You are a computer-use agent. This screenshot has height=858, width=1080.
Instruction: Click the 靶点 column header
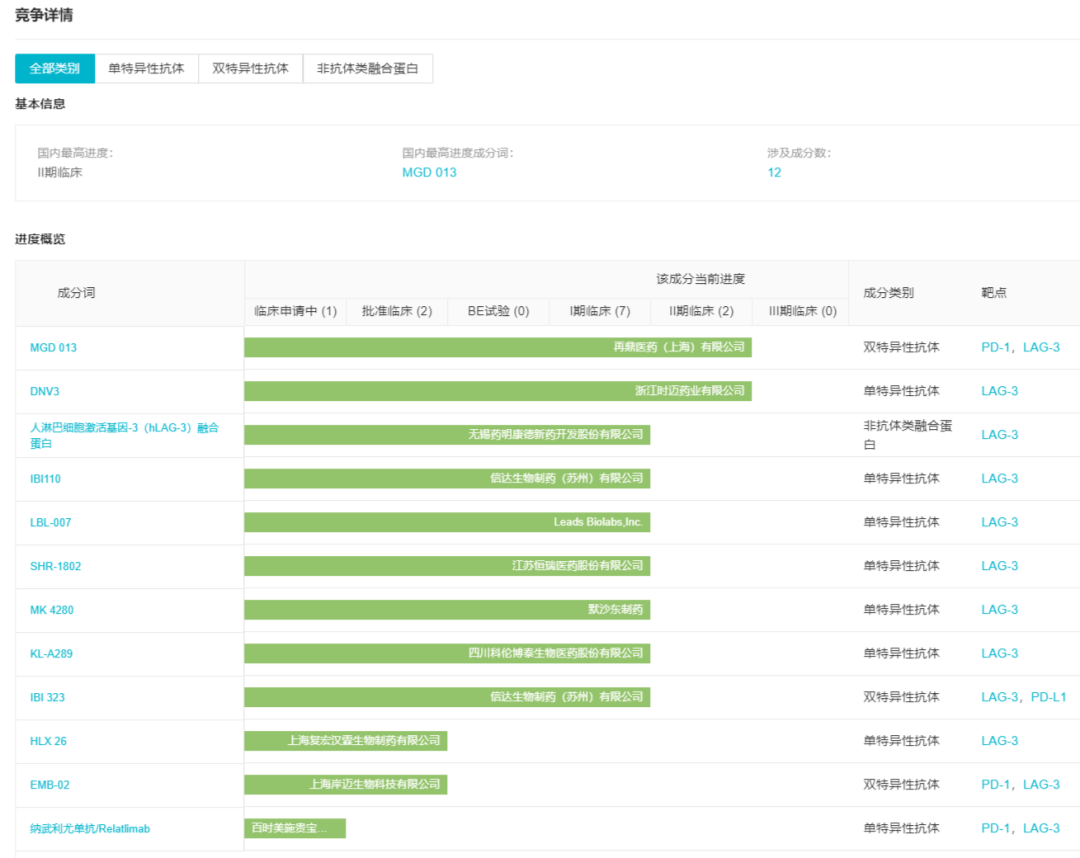coord(994,293)
